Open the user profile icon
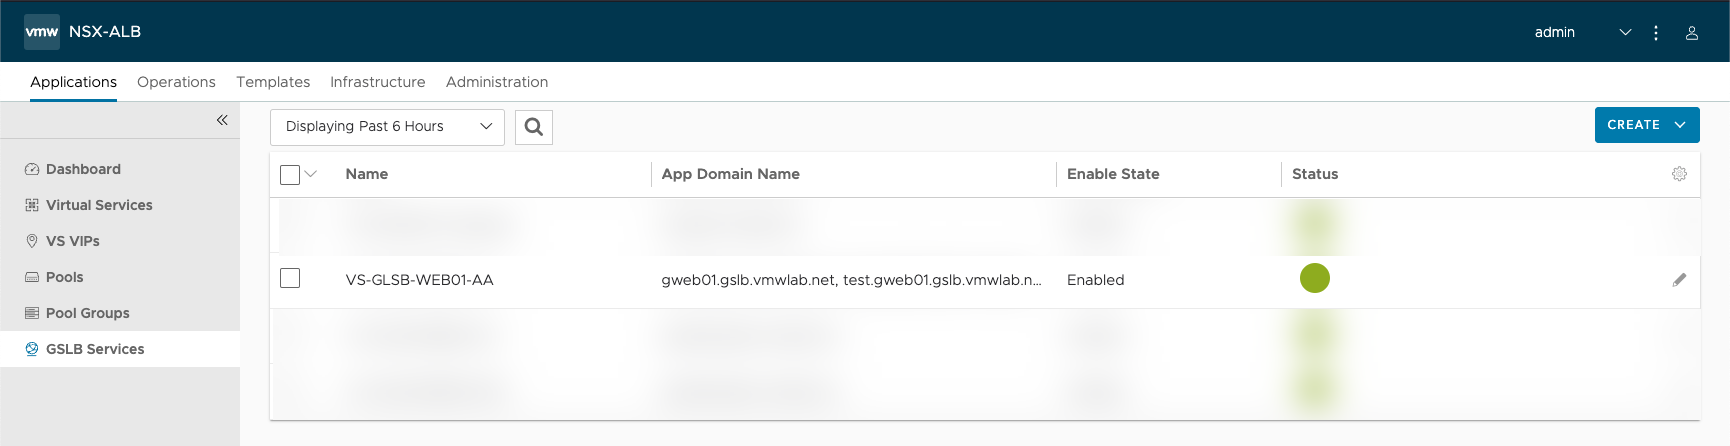Viewport: 1730px width, 446px height. (x=1692, y=33)
